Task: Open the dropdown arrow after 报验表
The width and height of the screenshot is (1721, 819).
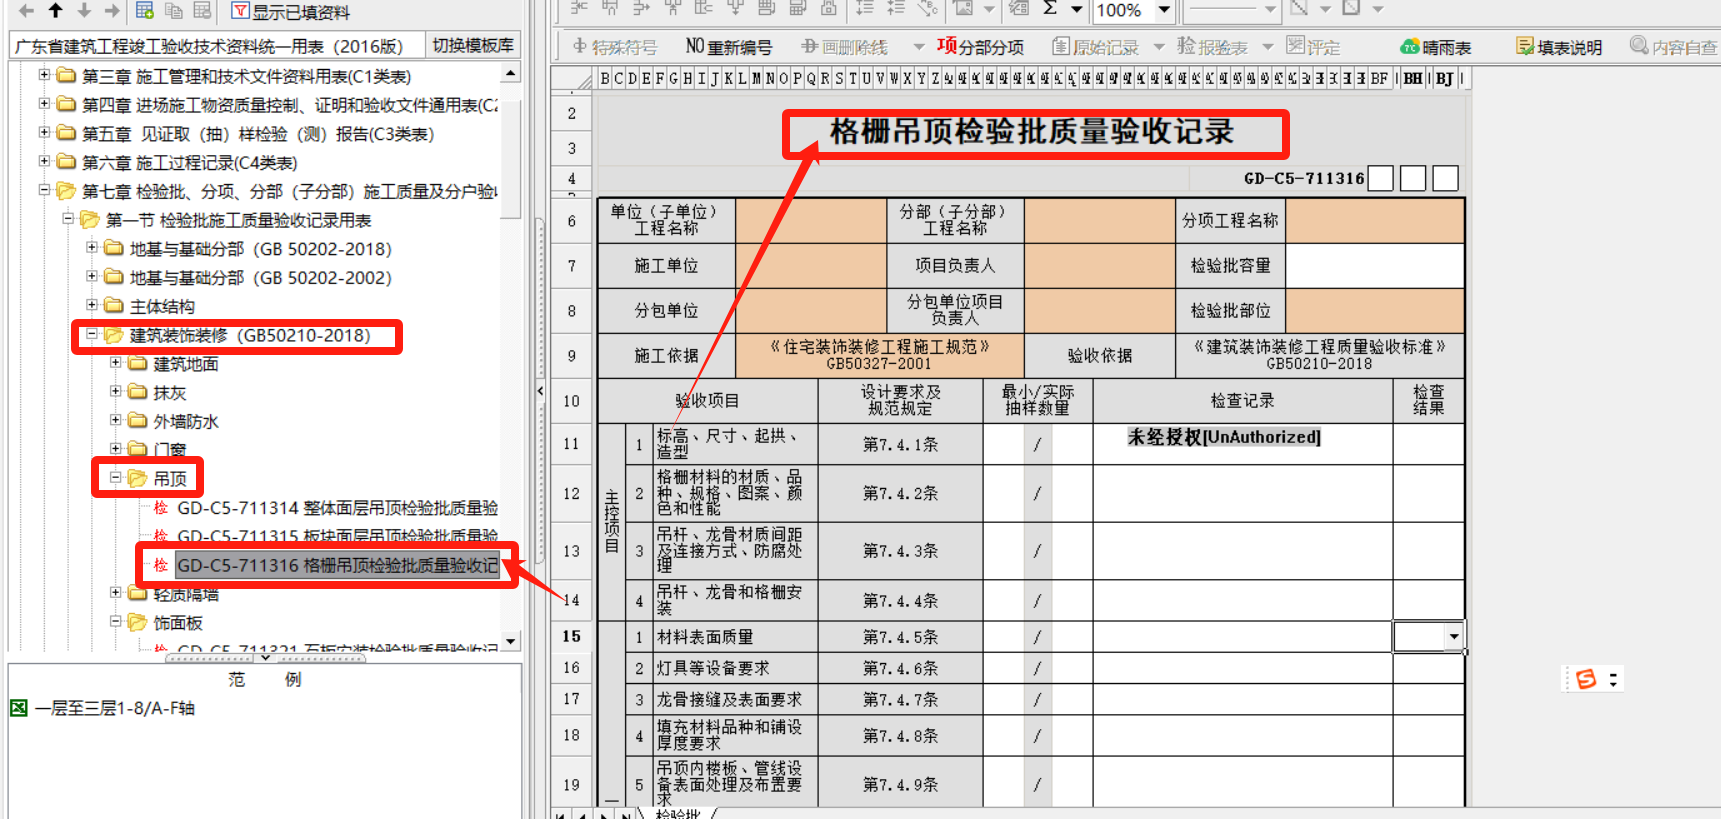Action: pyautogui.click(x=1268, y=47)
